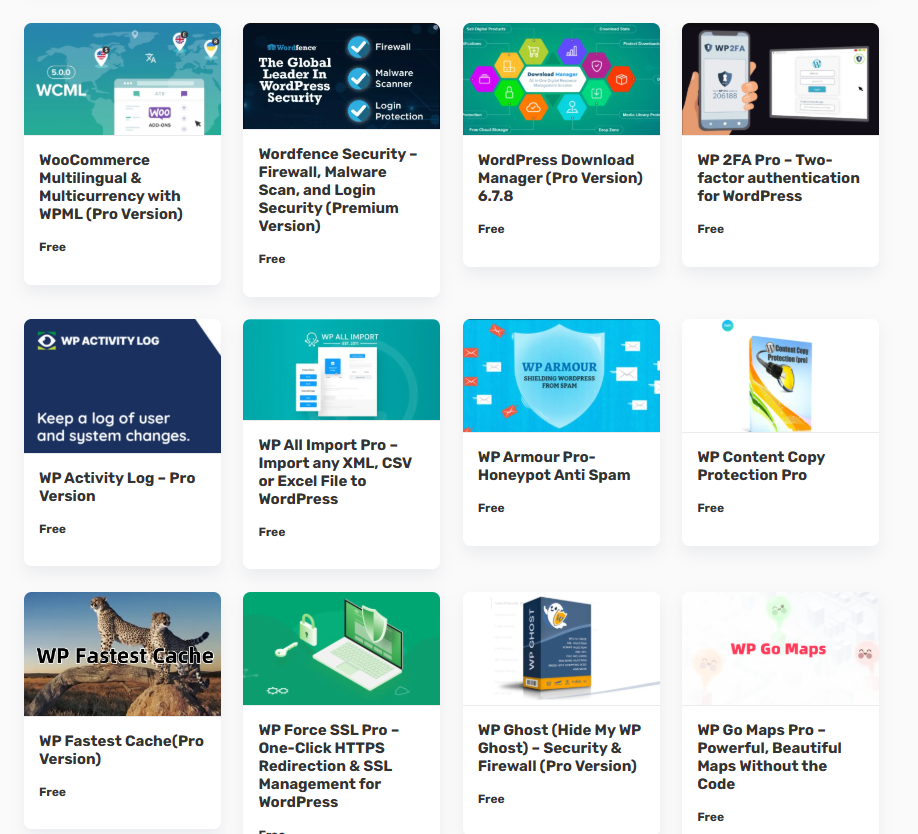Click the Free price under WP Armour Pro

pyautogui.click(x=491, y=508)
